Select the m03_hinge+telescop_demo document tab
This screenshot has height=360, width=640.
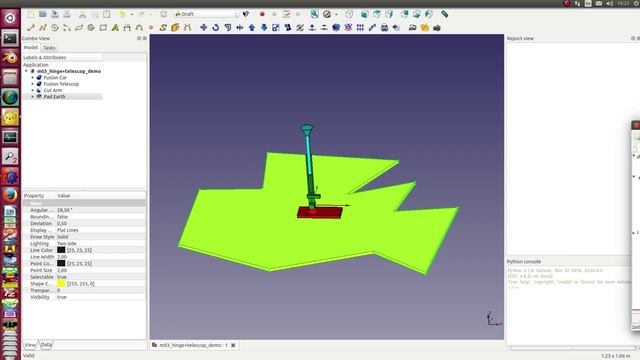pyautogui.click(x=193, y=345)
